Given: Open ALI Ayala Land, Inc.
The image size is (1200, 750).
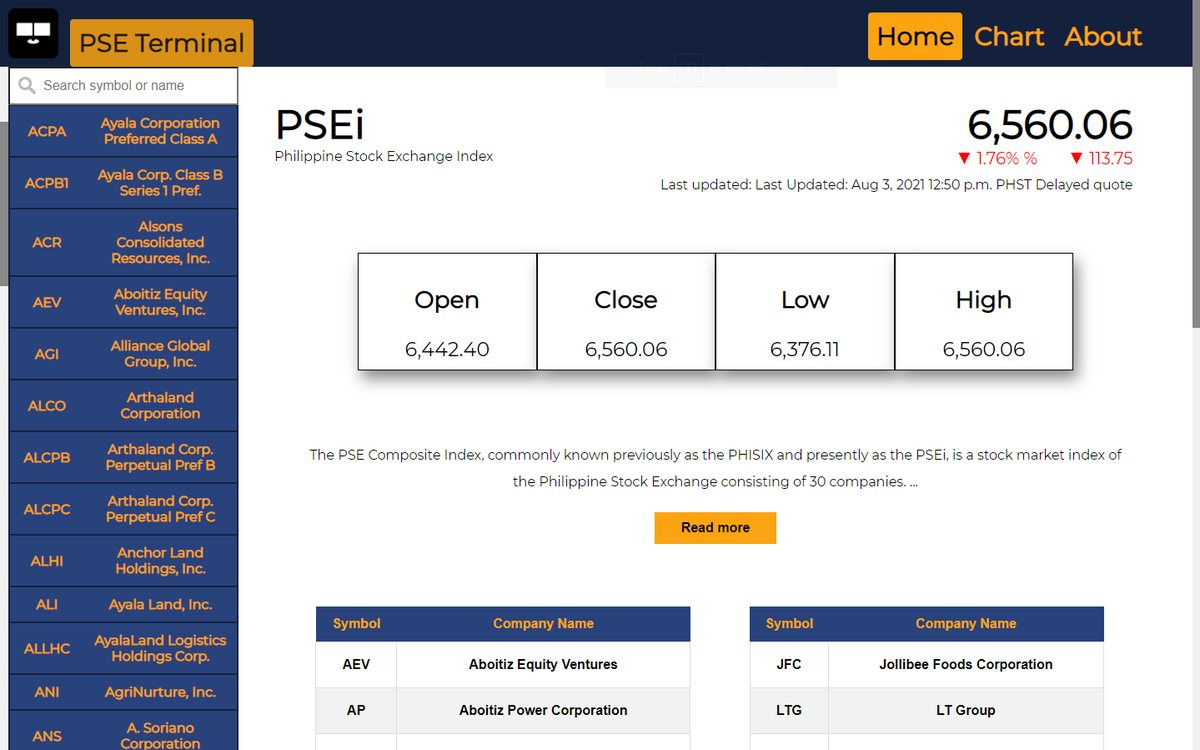Looking at the screenshot, I should [x=123, y=604].
